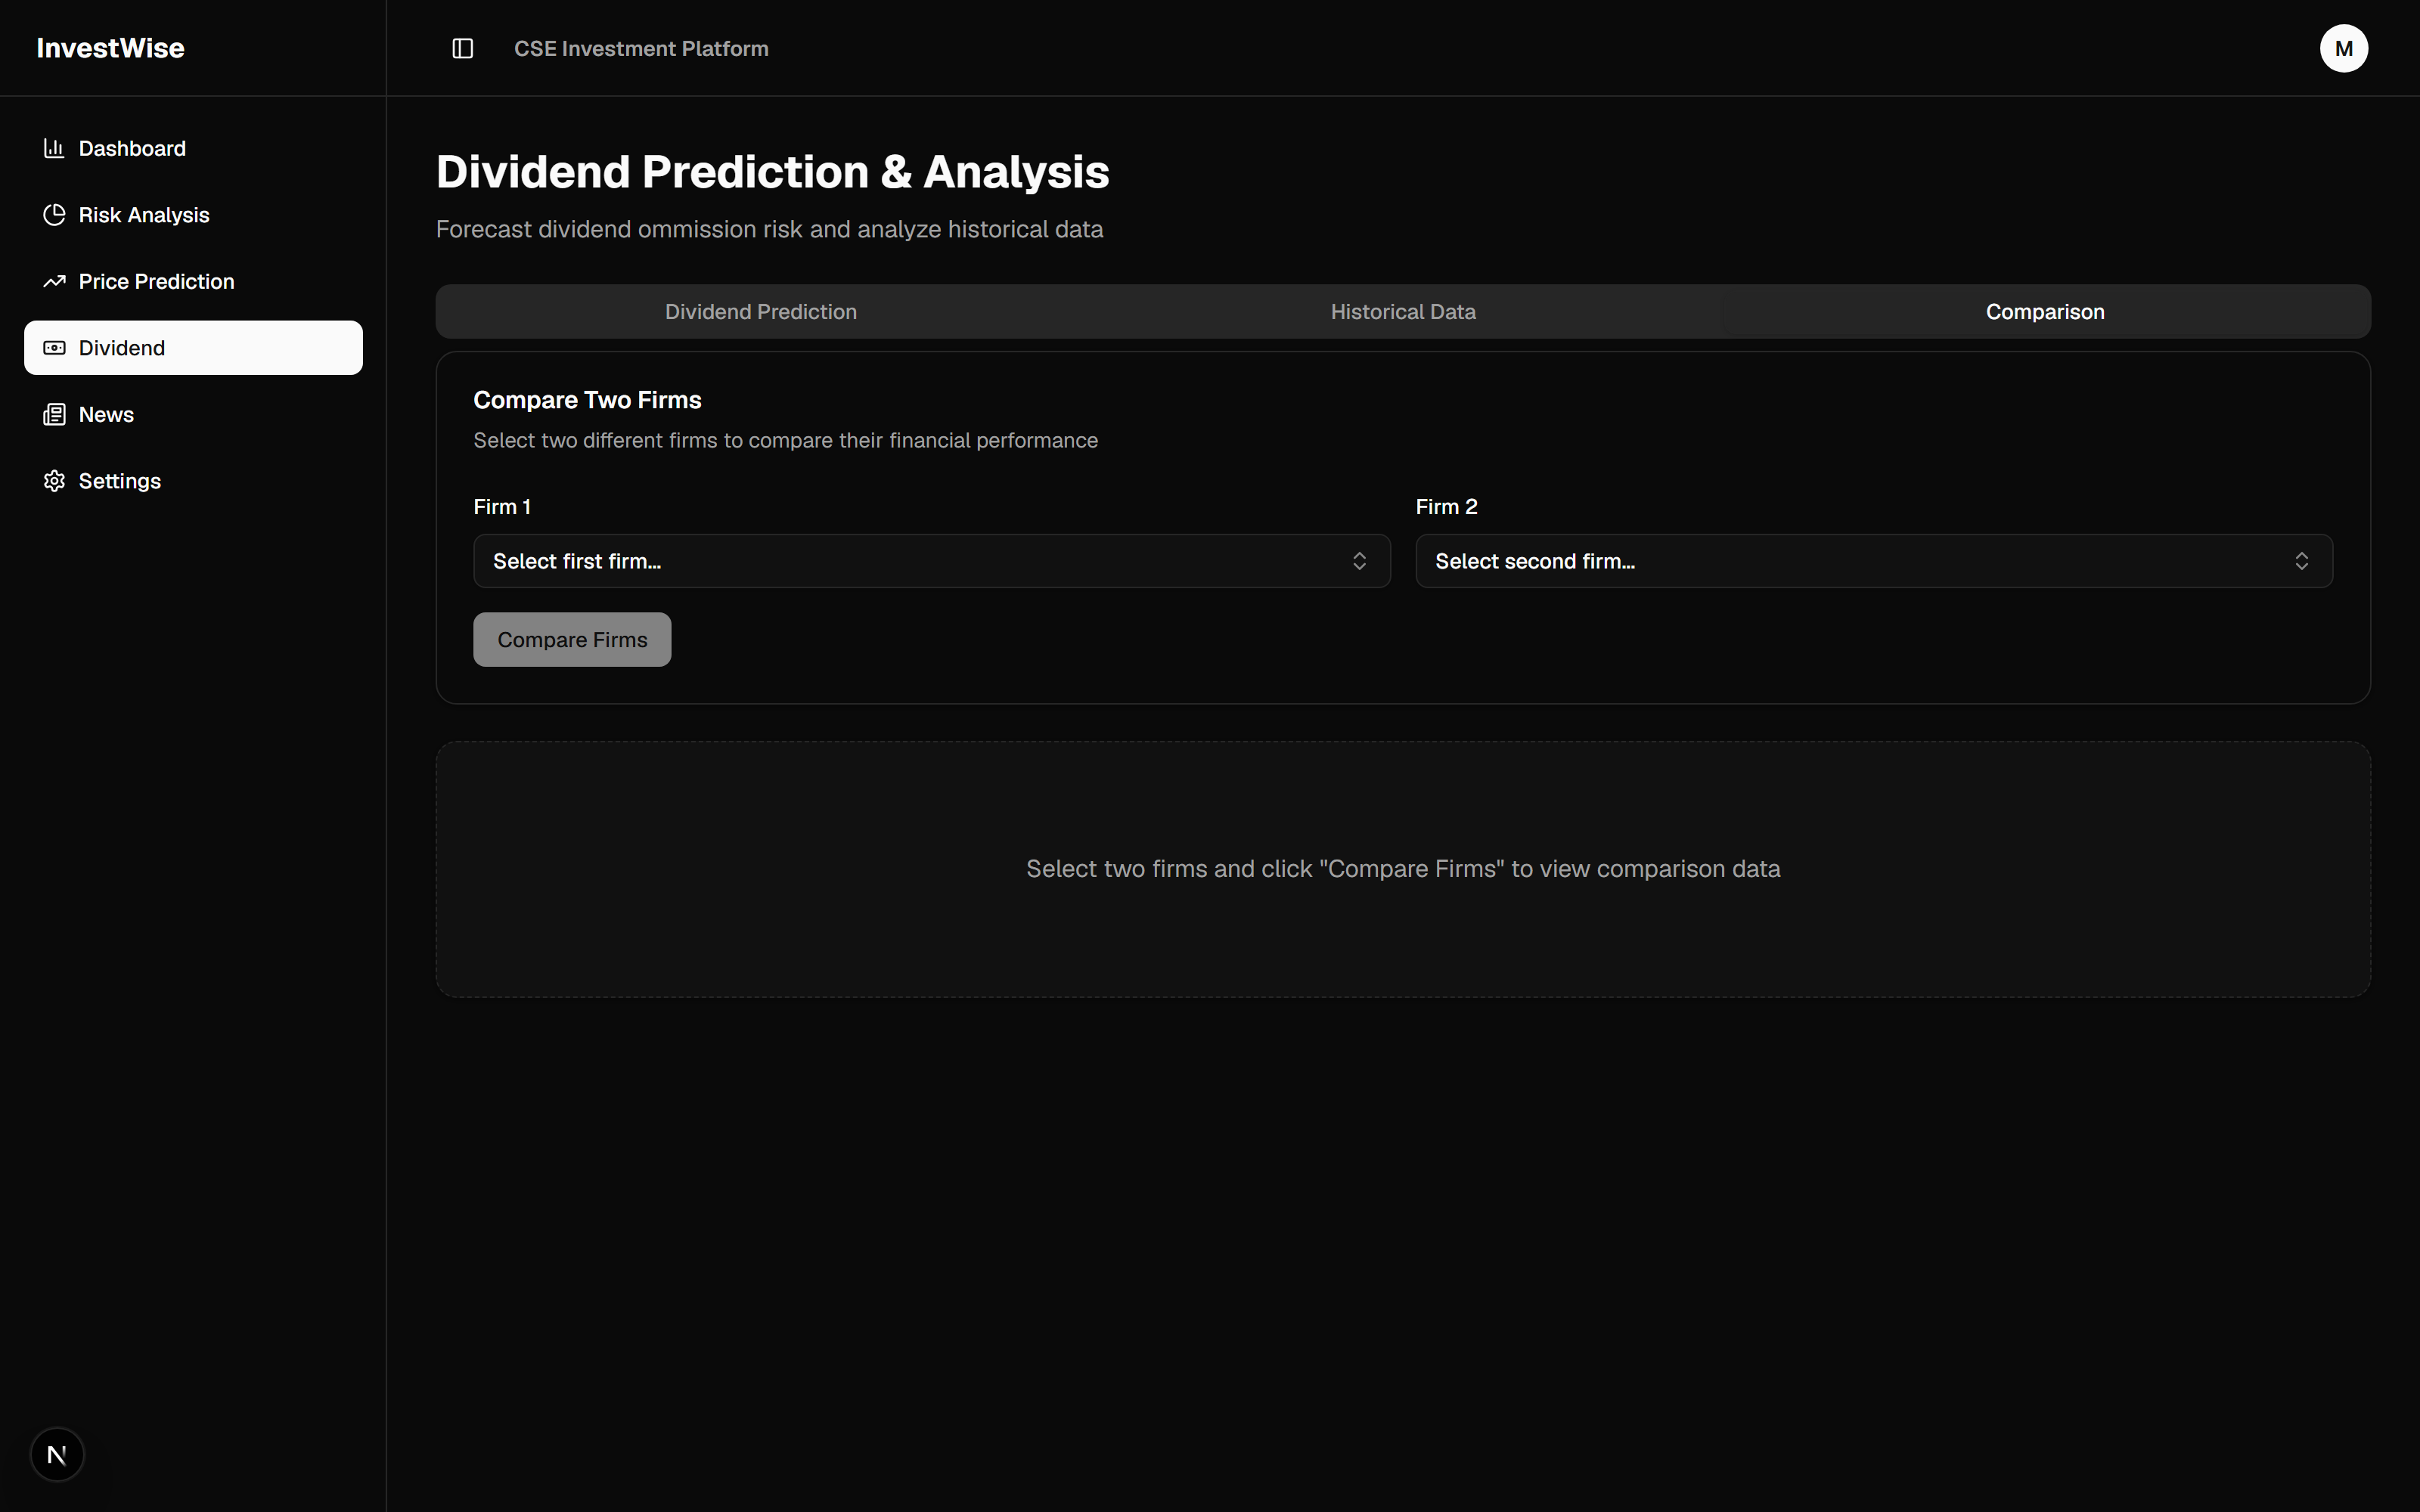Go to InvestWise home logo
This screenshot has height=1512, width=2420.
[110, 48]
